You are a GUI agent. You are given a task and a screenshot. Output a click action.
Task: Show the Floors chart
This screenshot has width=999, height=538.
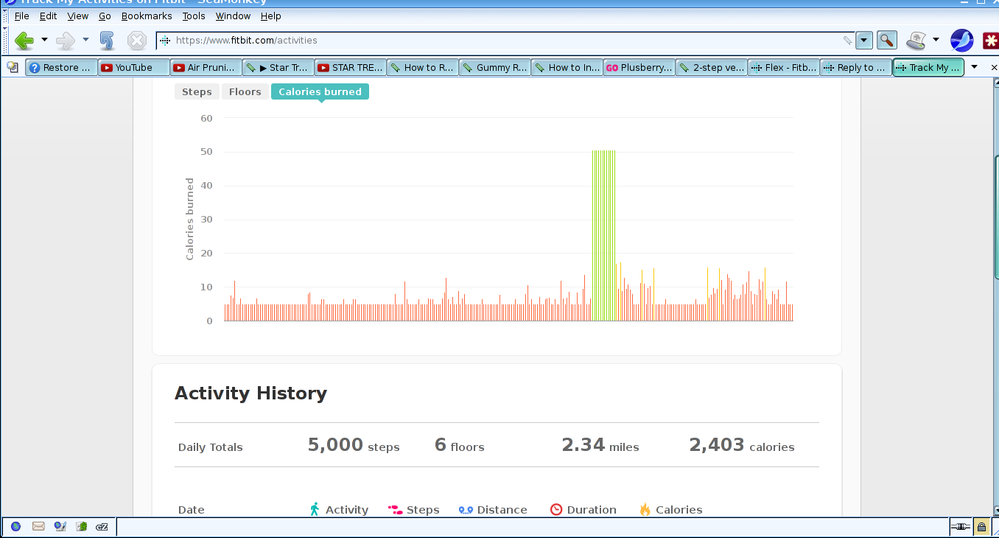pyautogui.click(x=245, y=92)
